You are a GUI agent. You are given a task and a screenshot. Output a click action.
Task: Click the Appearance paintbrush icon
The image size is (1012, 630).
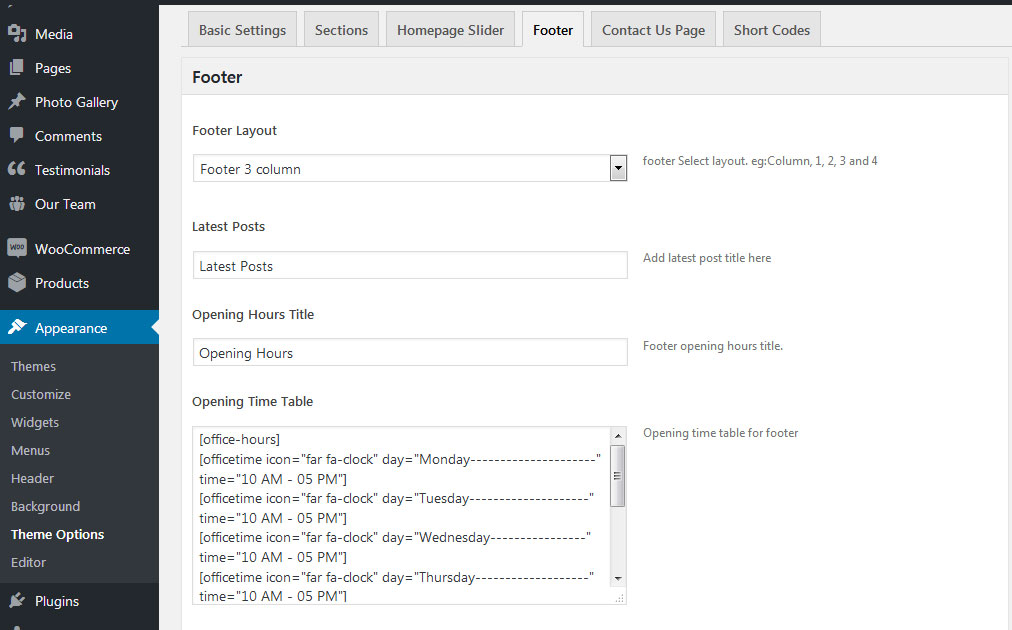coord(17,327)
